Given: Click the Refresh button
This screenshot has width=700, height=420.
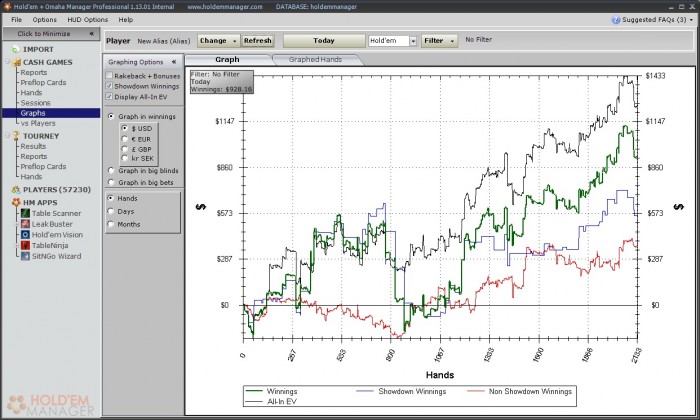Looking at the screenshot, I should 257,41.
